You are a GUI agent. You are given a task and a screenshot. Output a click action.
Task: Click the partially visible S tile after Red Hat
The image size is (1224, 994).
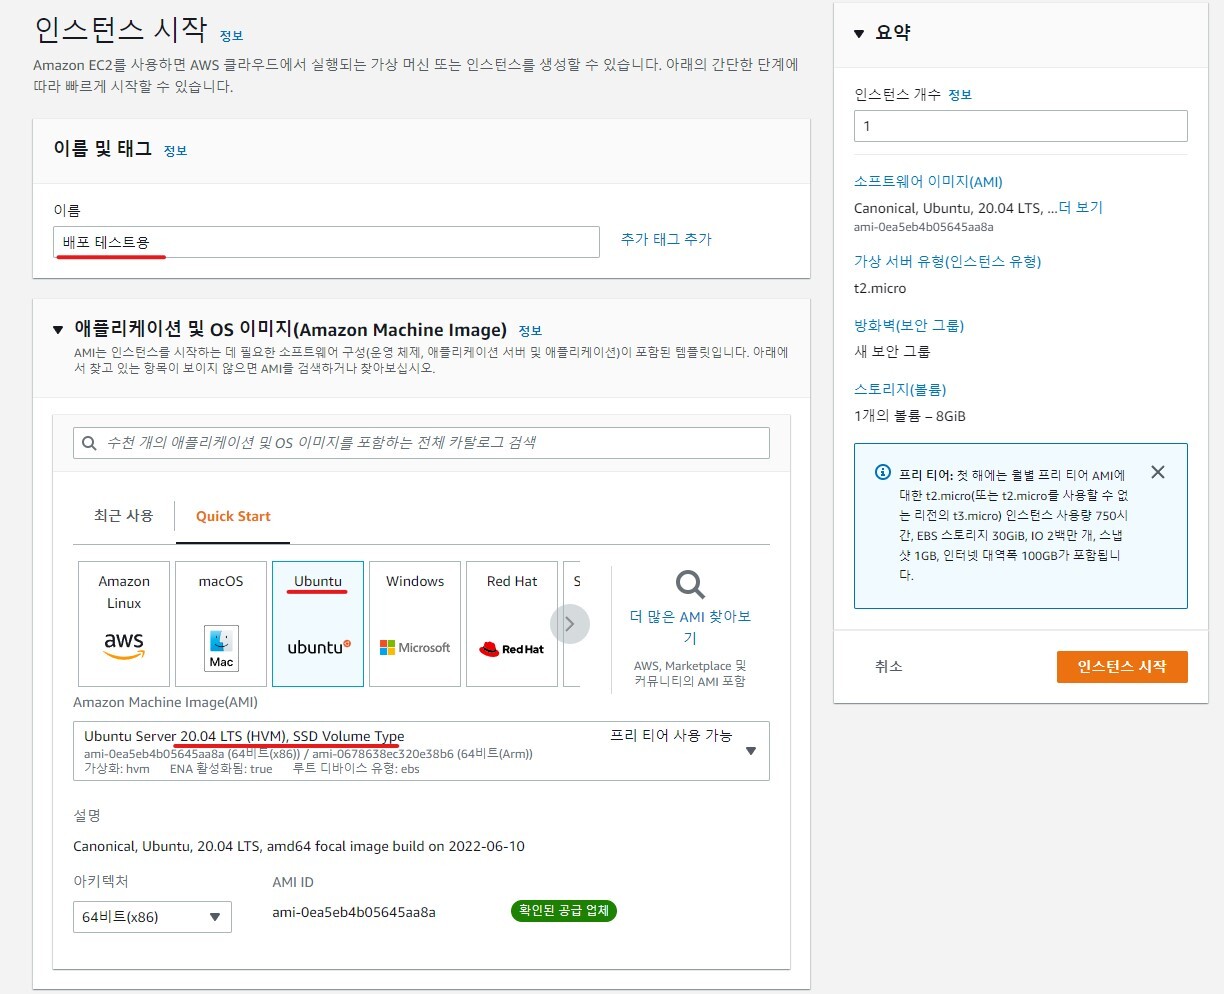tap(572, 624)
